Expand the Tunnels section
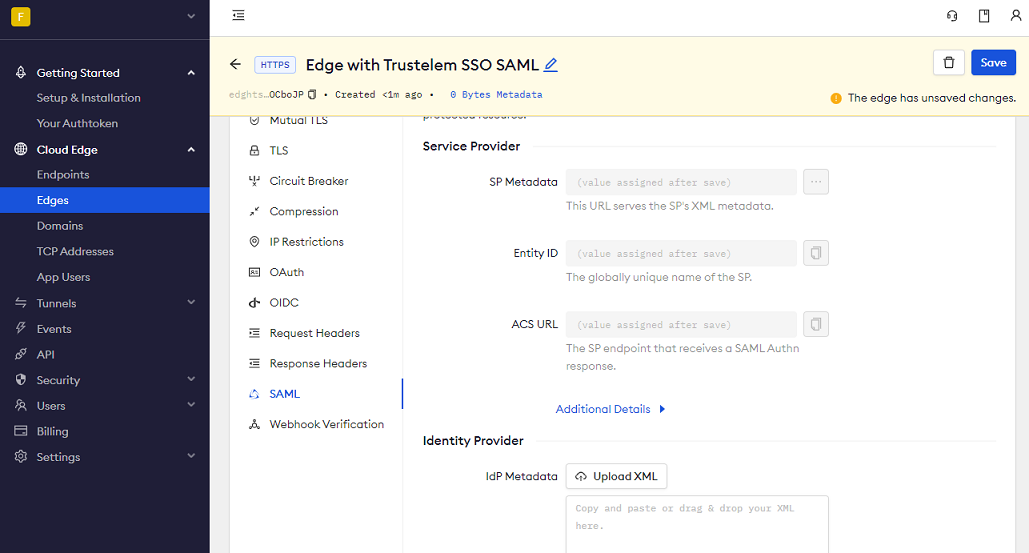The width and height of the screenshot is (1029, 553). pyautogui.click(x=191, y=302)
